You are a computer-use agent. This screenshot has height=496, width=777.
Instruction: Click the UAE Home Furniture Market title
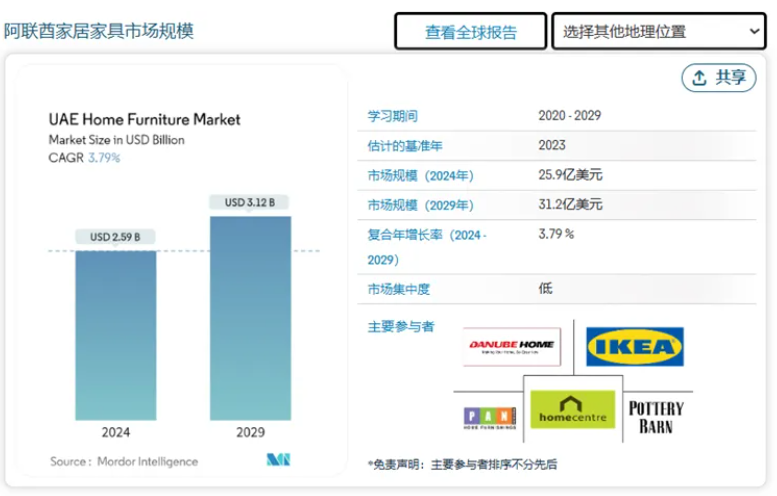145,120
